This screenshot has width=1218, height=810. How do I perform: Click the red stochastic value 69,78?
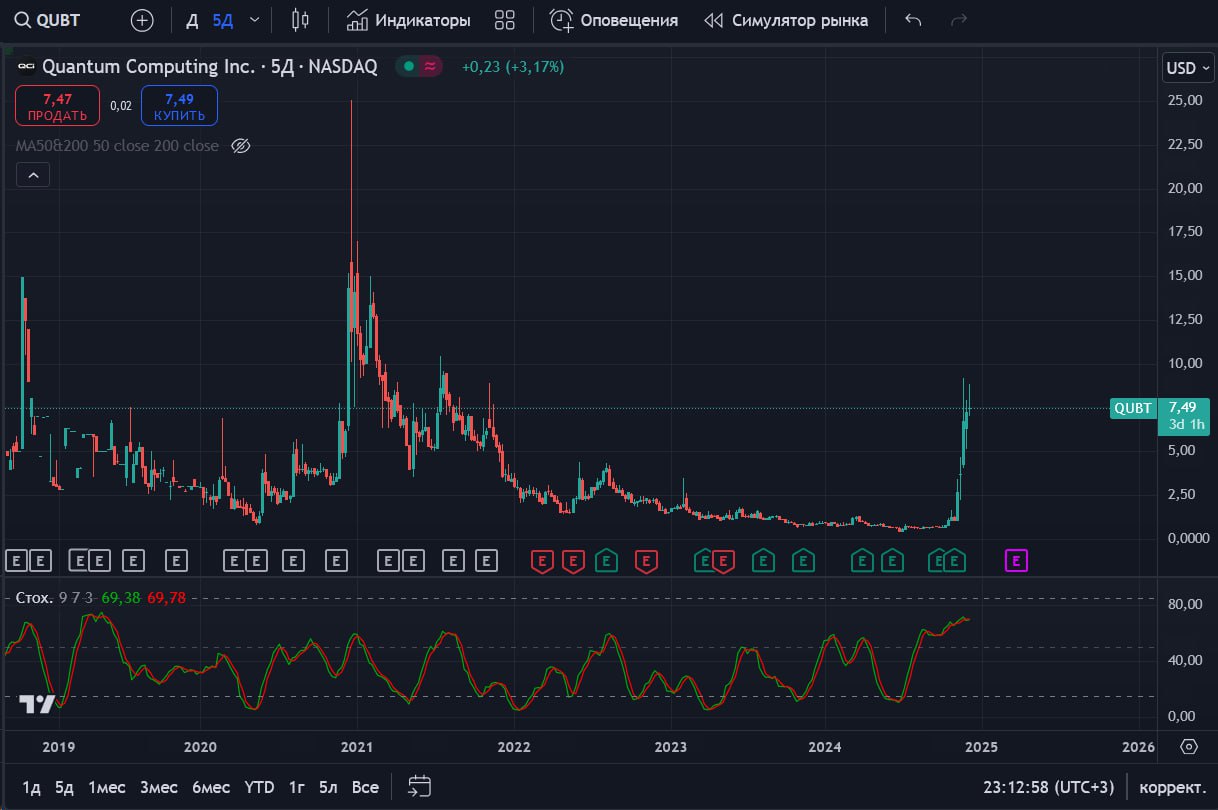(x=166, y=598)
